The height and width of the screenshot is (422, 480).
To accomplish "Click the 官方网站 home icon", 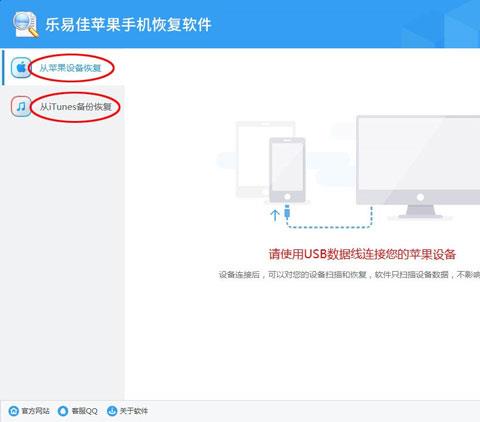I will pyautogui.click(x=14, y=411).
